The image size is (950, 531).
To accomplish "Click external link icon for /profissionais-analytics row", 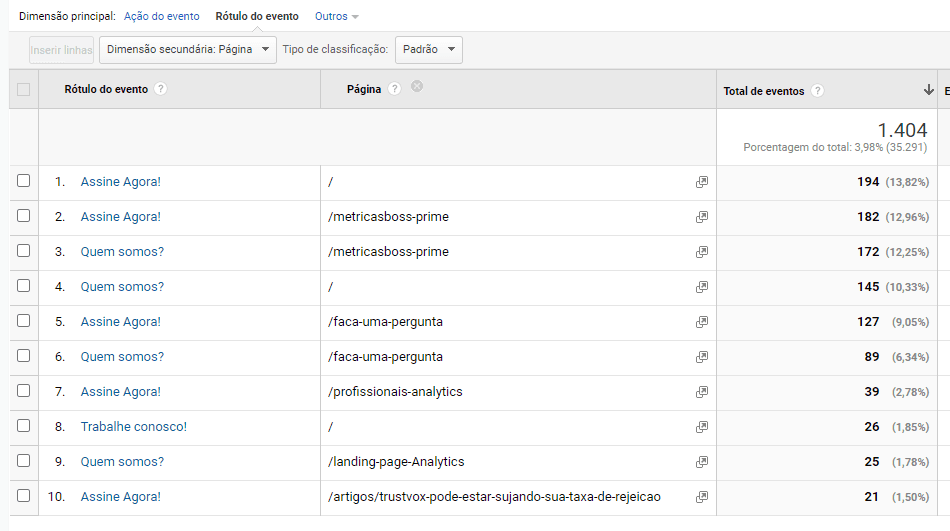I will click(702, 392).
